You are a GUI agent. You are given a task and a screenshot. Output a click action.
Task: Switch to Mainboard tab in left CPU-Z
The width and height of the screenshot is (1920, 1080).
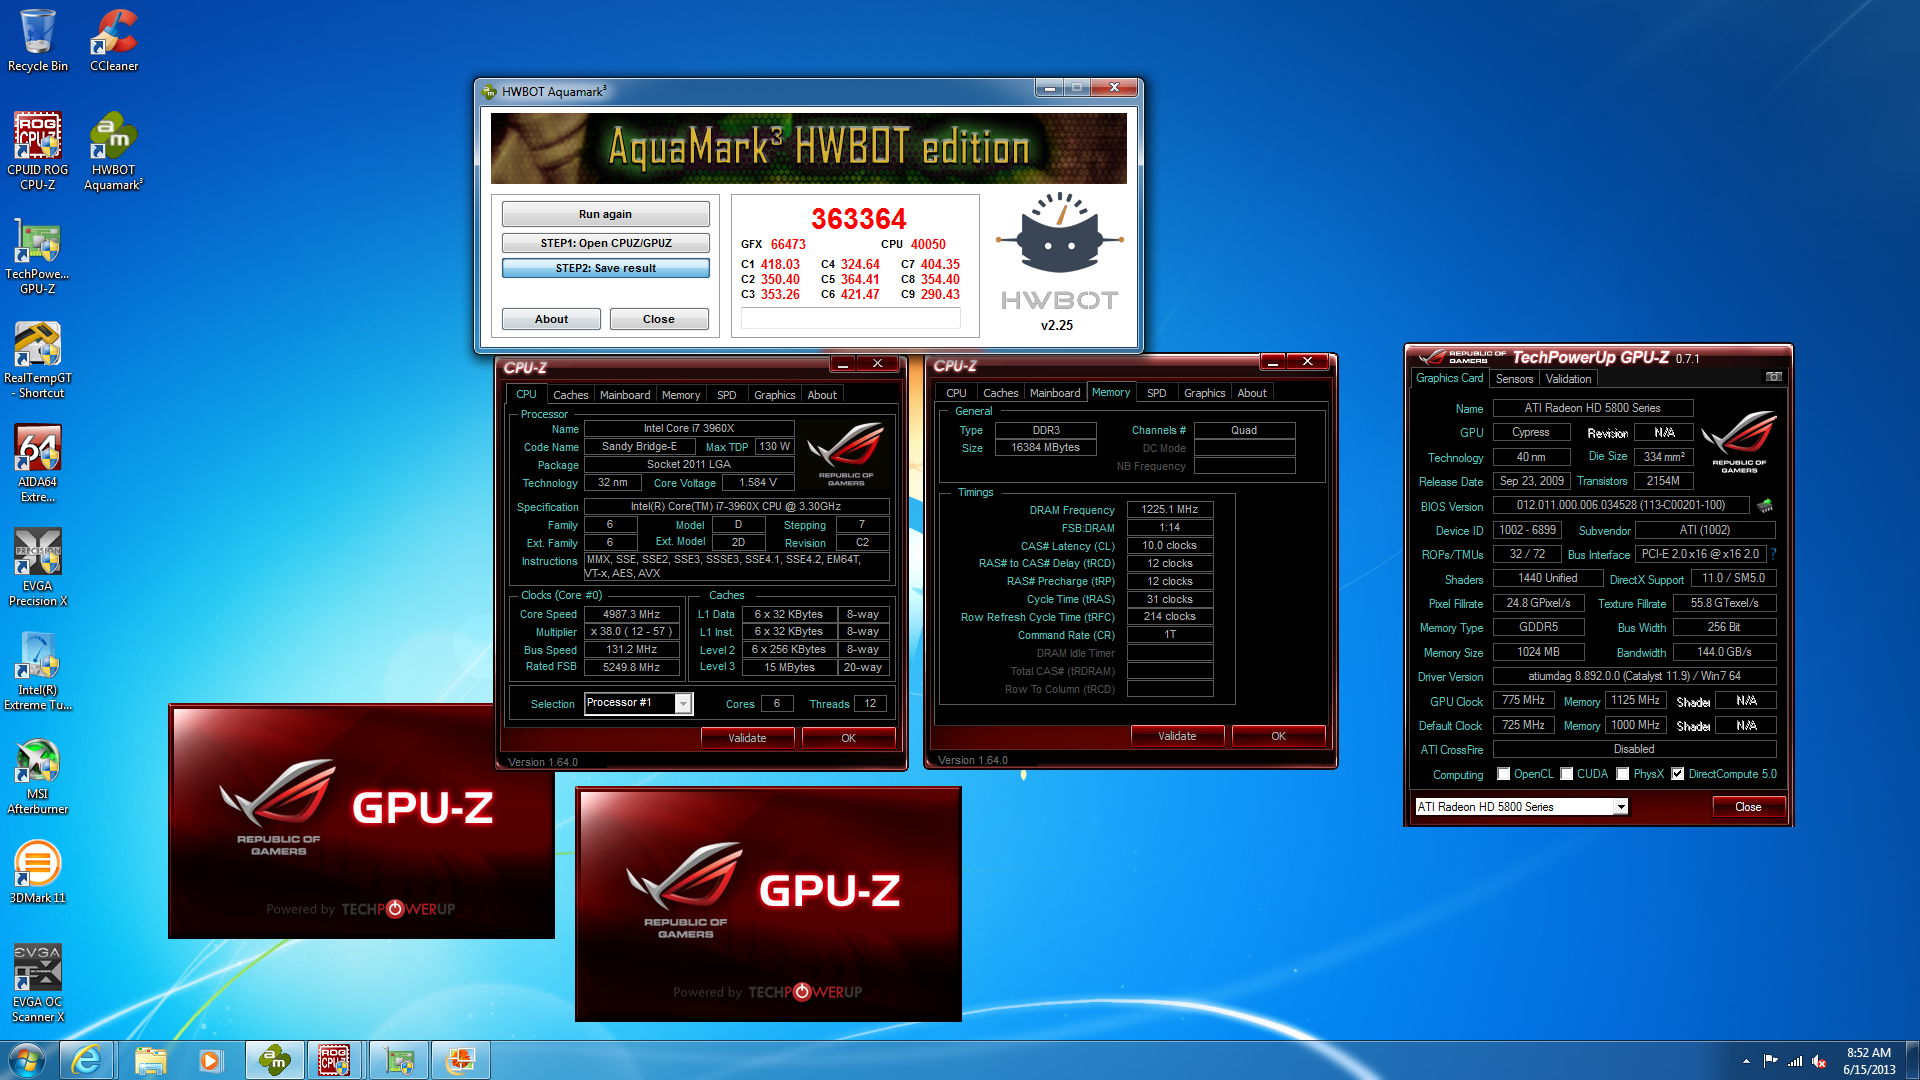(x=625, y=395)
